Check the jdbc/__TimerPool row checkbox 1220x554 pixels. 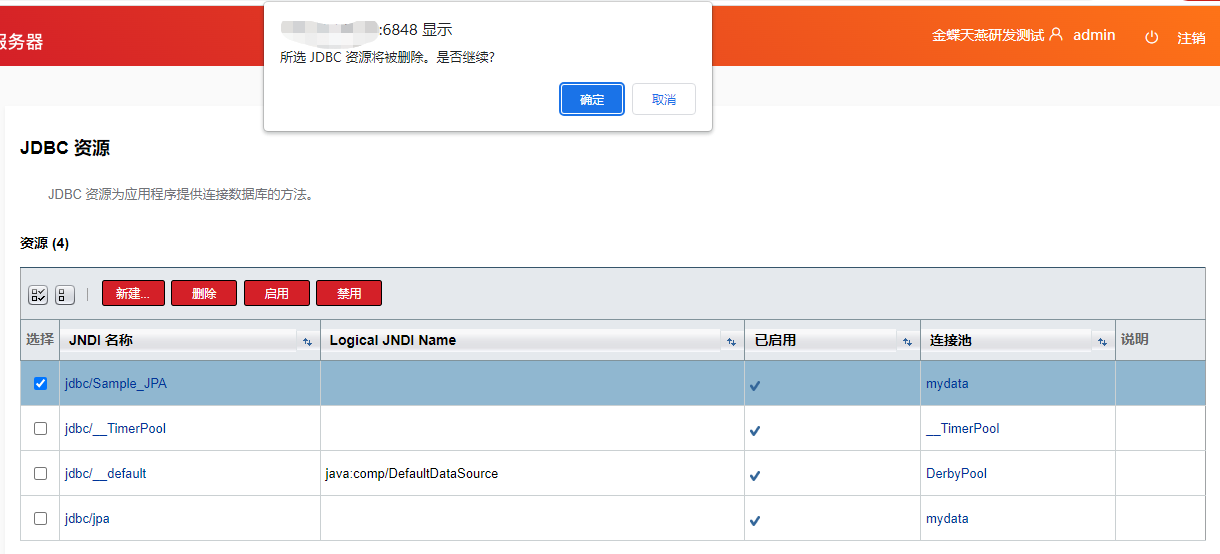click(41, 428)
